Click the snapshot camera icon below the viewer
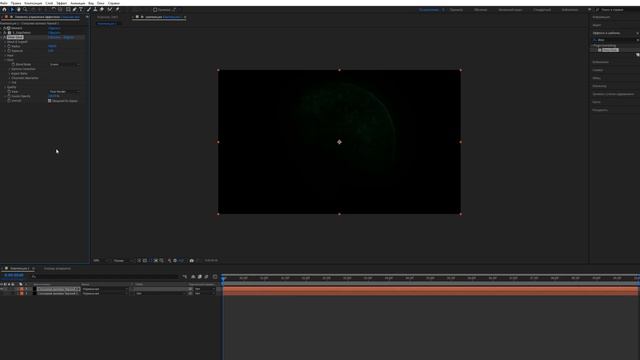The width and height of the screenshot is (640, 360). pos(191,260)
